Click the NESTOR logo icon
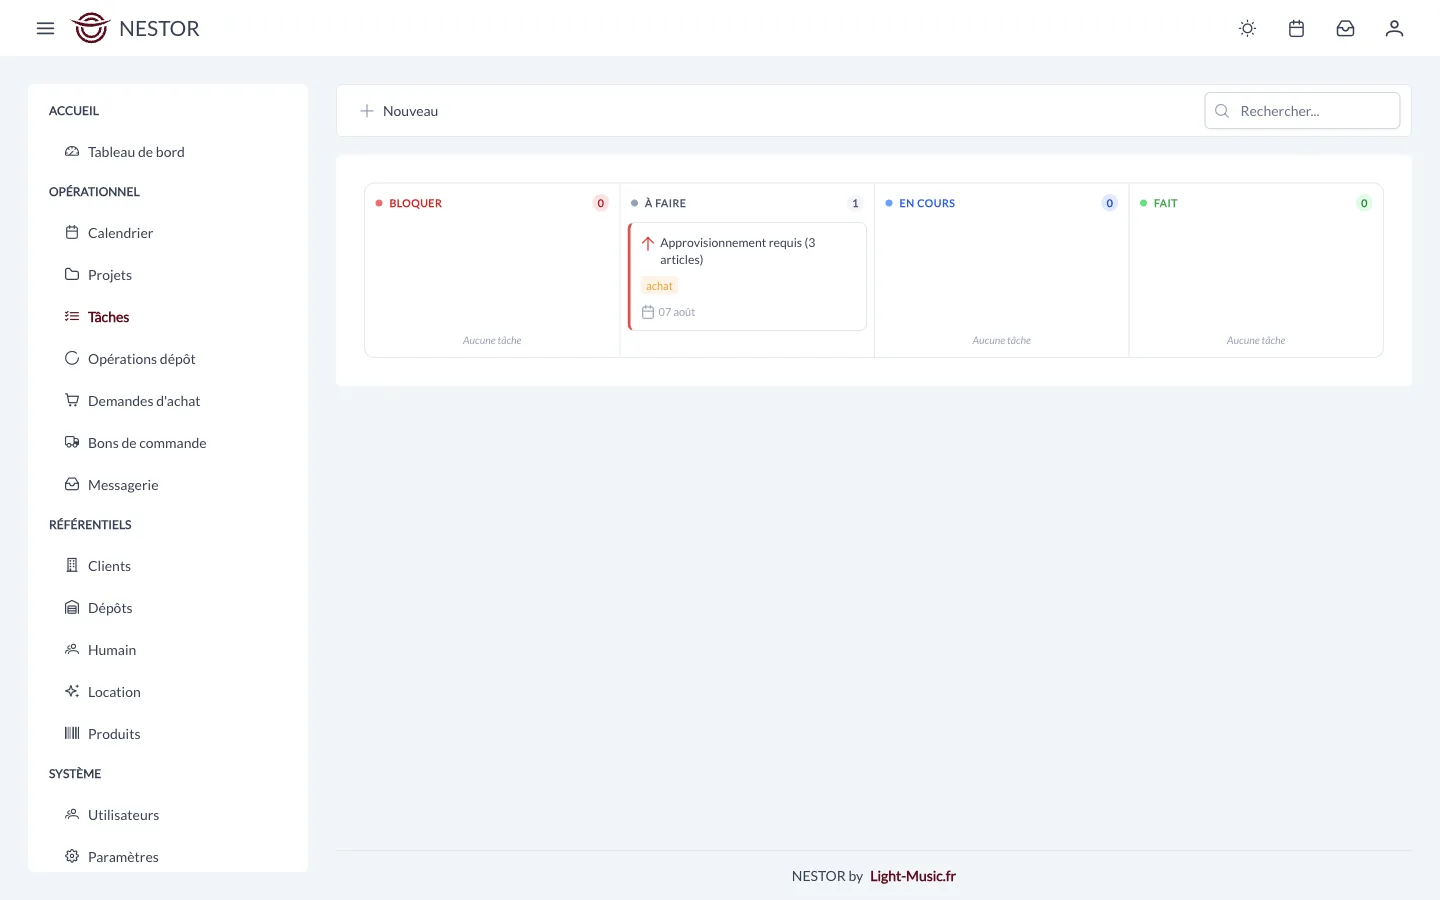The height and width of the screenshot is (900, 1440). click(90, 28)
